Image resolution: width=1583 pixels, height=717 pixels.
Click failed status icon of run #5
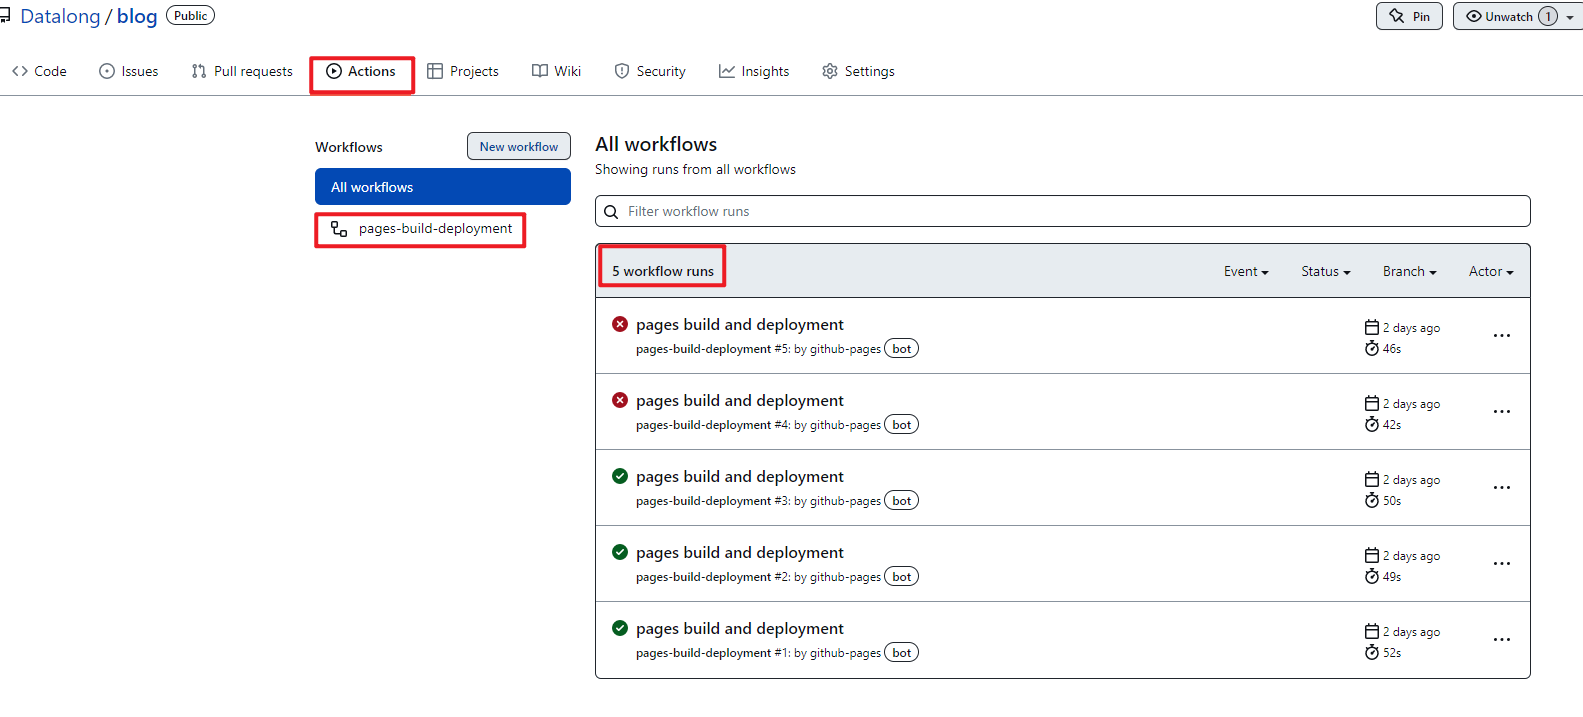620,324
